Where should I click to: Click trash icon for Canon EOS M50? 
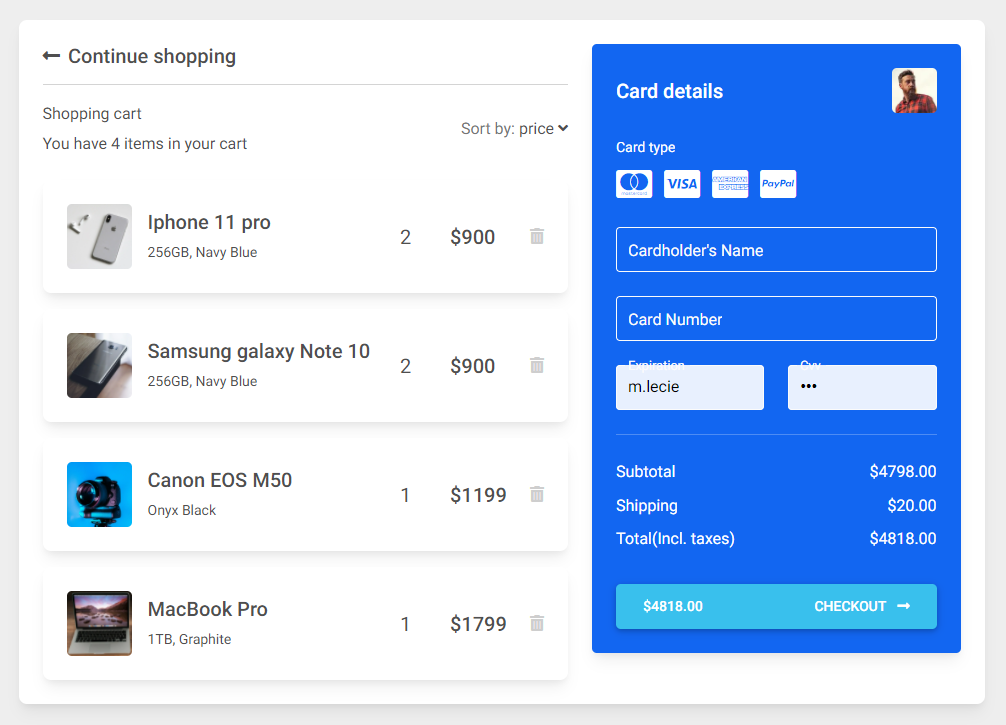coord(537,495)
